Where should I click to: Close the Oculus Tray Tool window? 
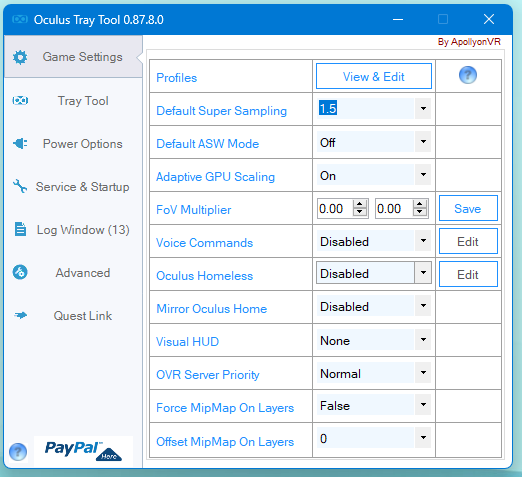(x=489, y=19)
